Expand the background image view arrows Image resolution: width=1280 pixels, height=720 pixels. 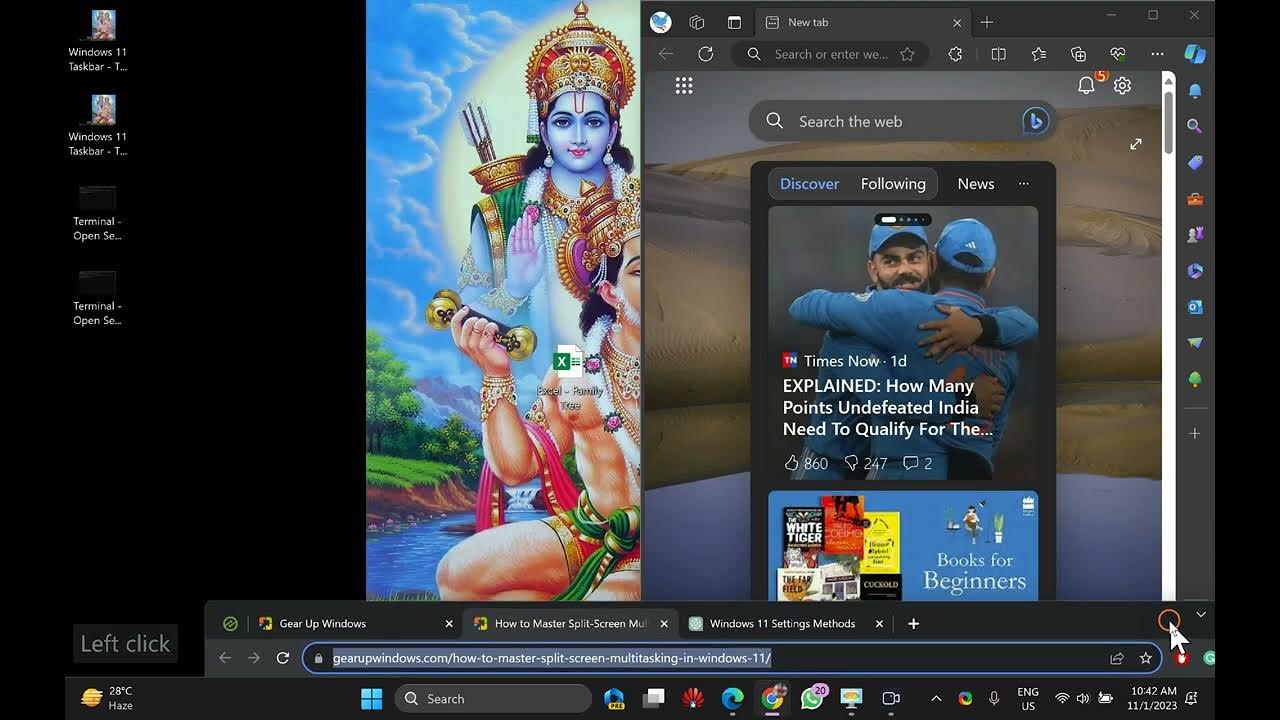[x=1136, y=144]
